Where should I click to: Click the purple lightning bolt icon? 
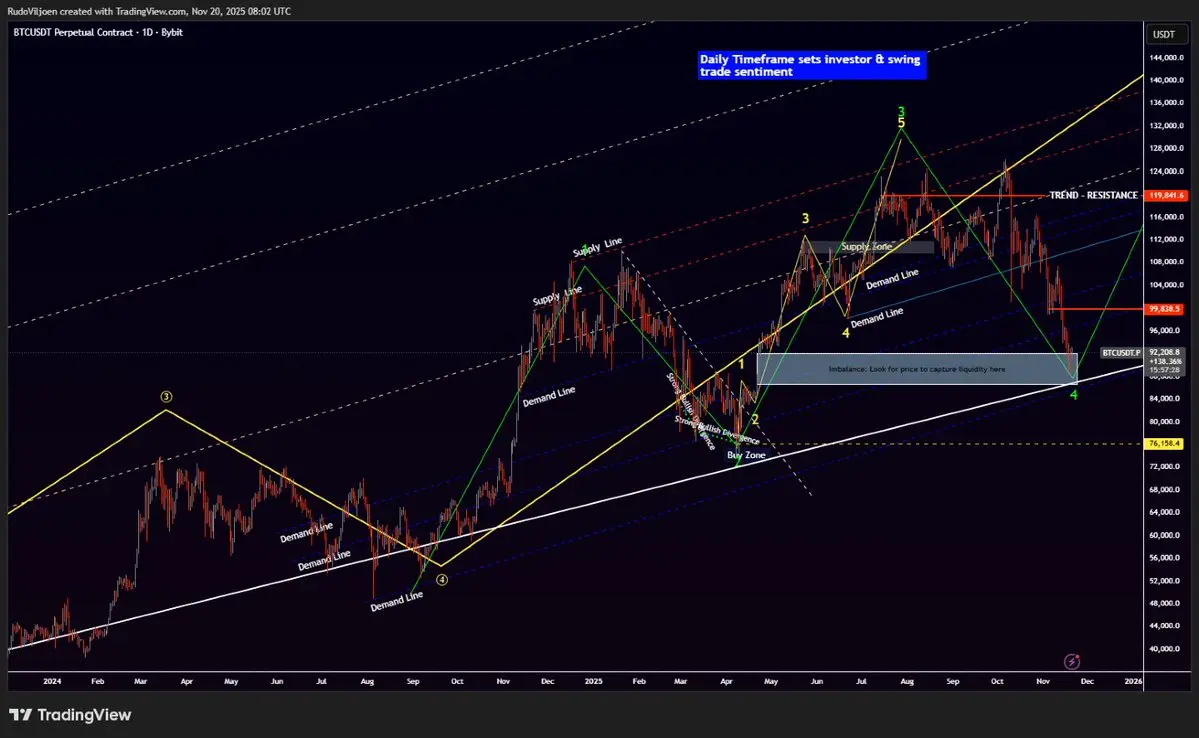tap(1072, 662)
